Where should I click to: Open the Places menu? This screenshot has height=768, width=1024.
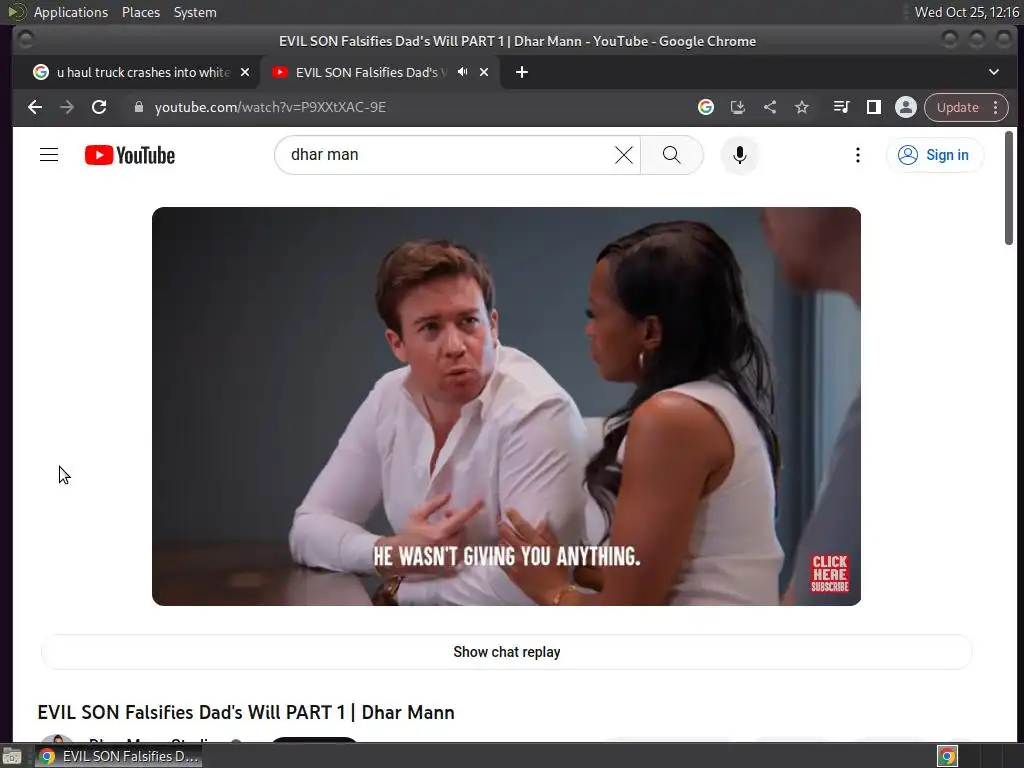coord(140,12)
